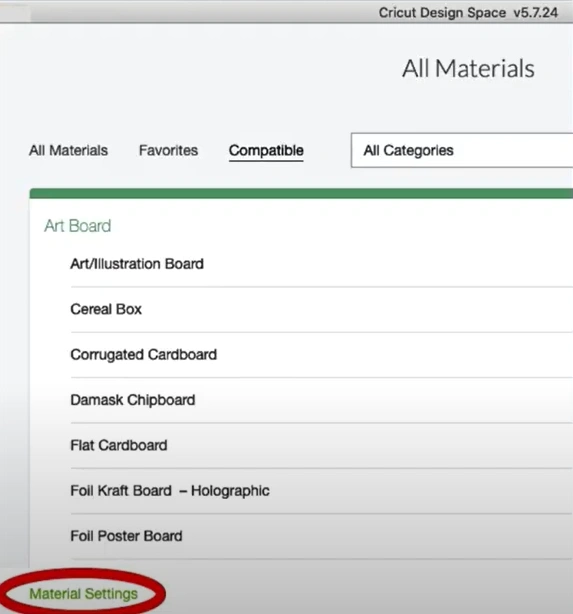This screenshot has height=614, width=573.
Task: Open the All Categories dropdown
Action: point(462,150)
